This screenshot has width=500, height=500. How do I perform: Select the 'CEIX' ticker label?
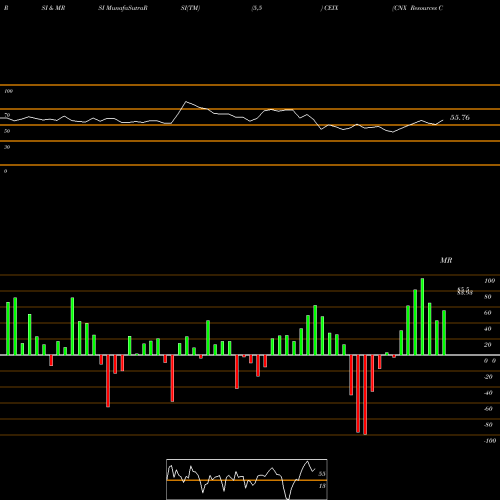click(x=331, y=8)
